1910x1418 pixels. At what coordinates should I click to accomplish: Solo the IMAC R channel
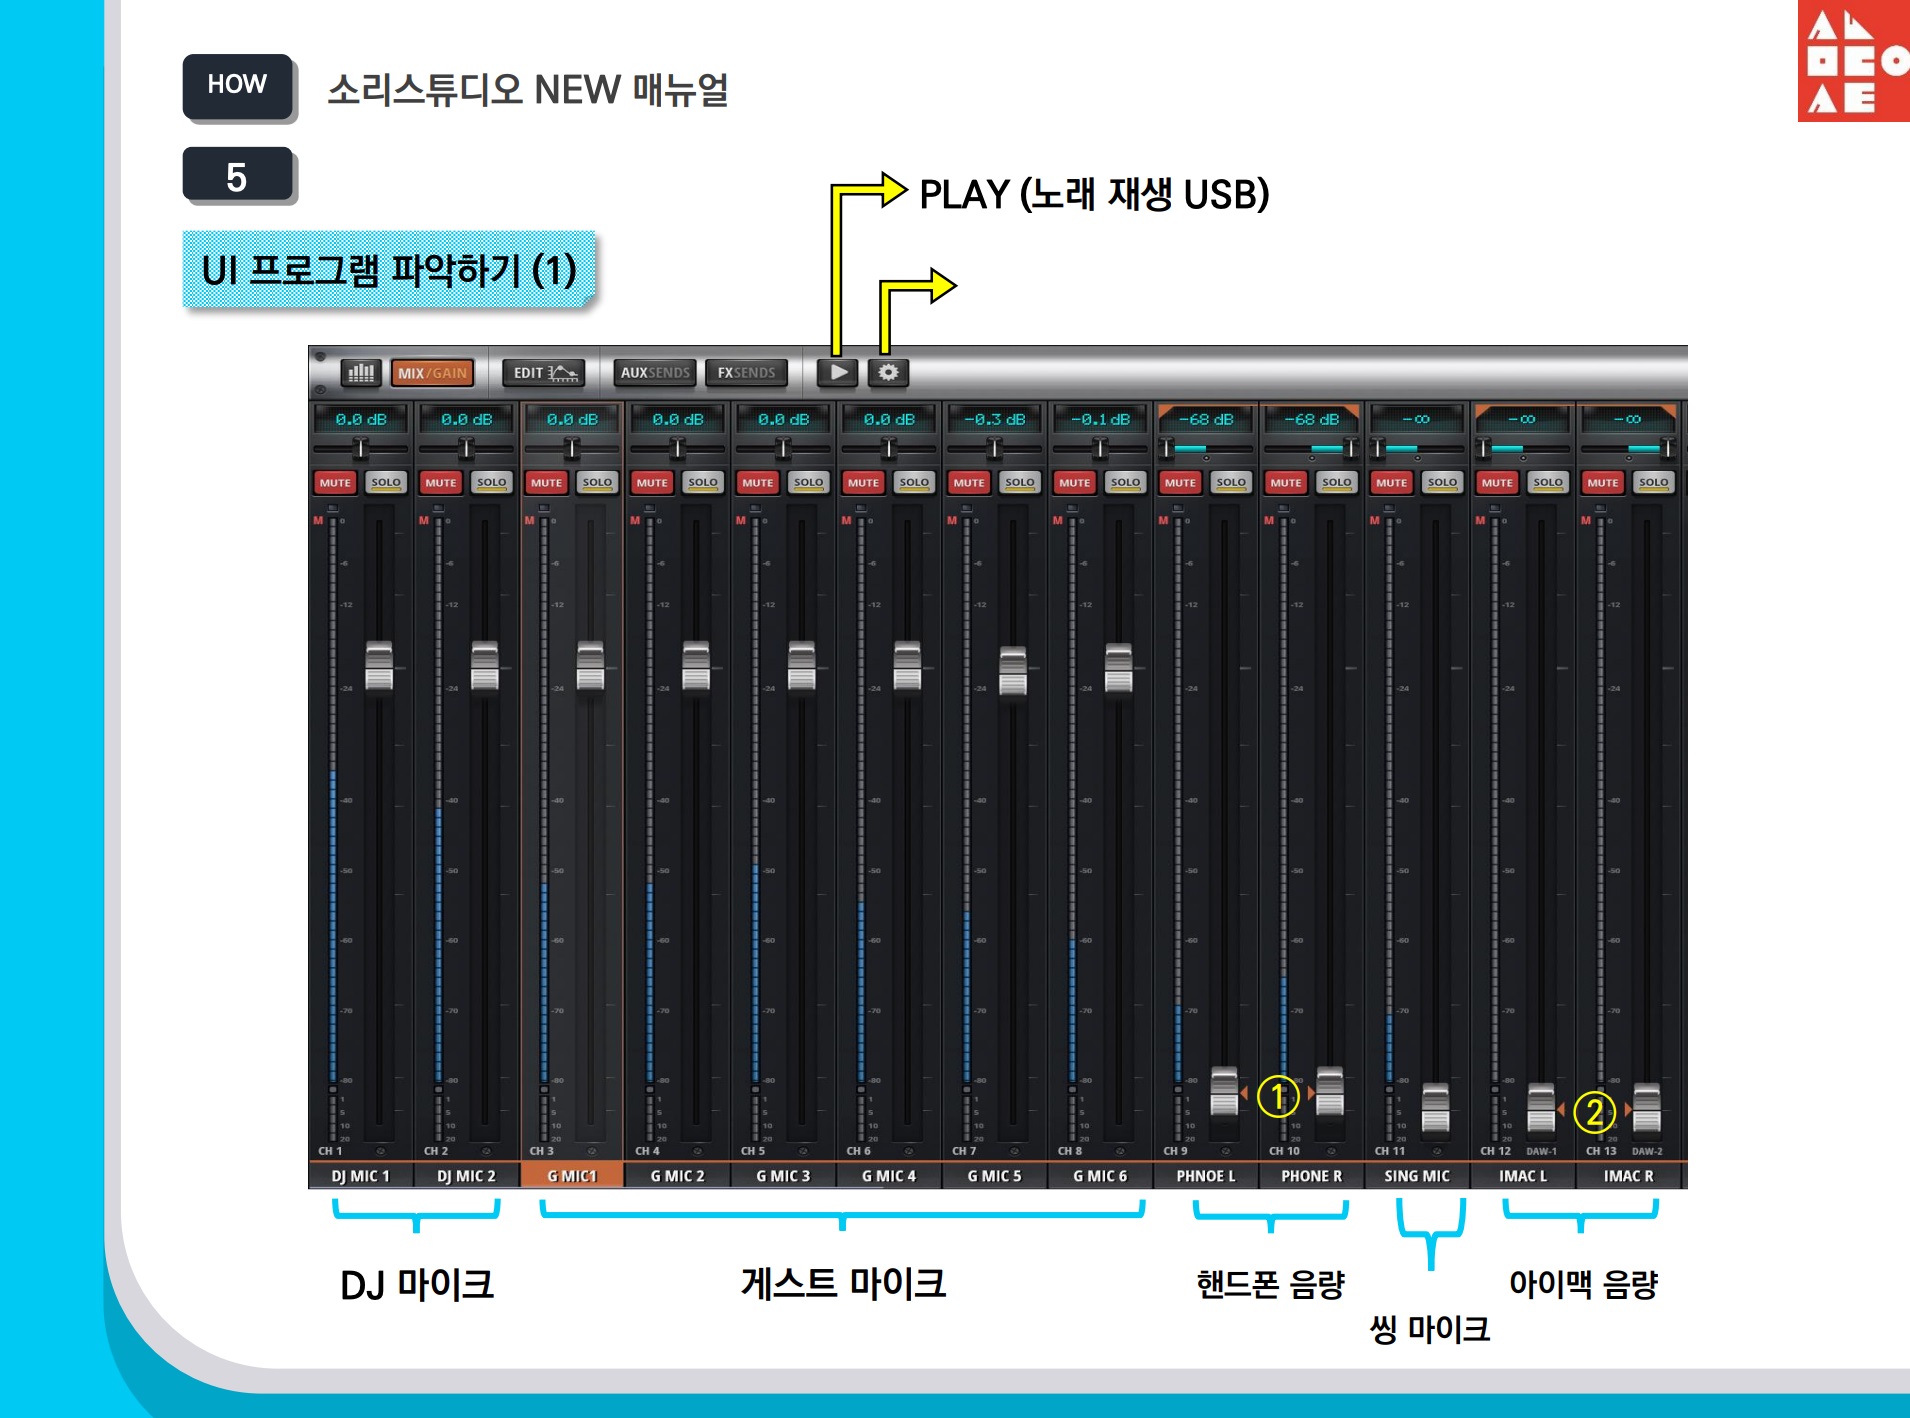1654,483
